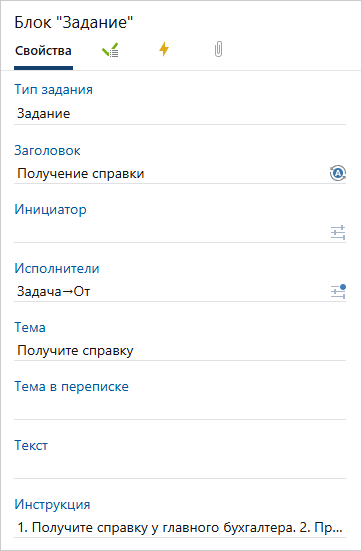Click the Тема в переписке label

click(71, 387)
